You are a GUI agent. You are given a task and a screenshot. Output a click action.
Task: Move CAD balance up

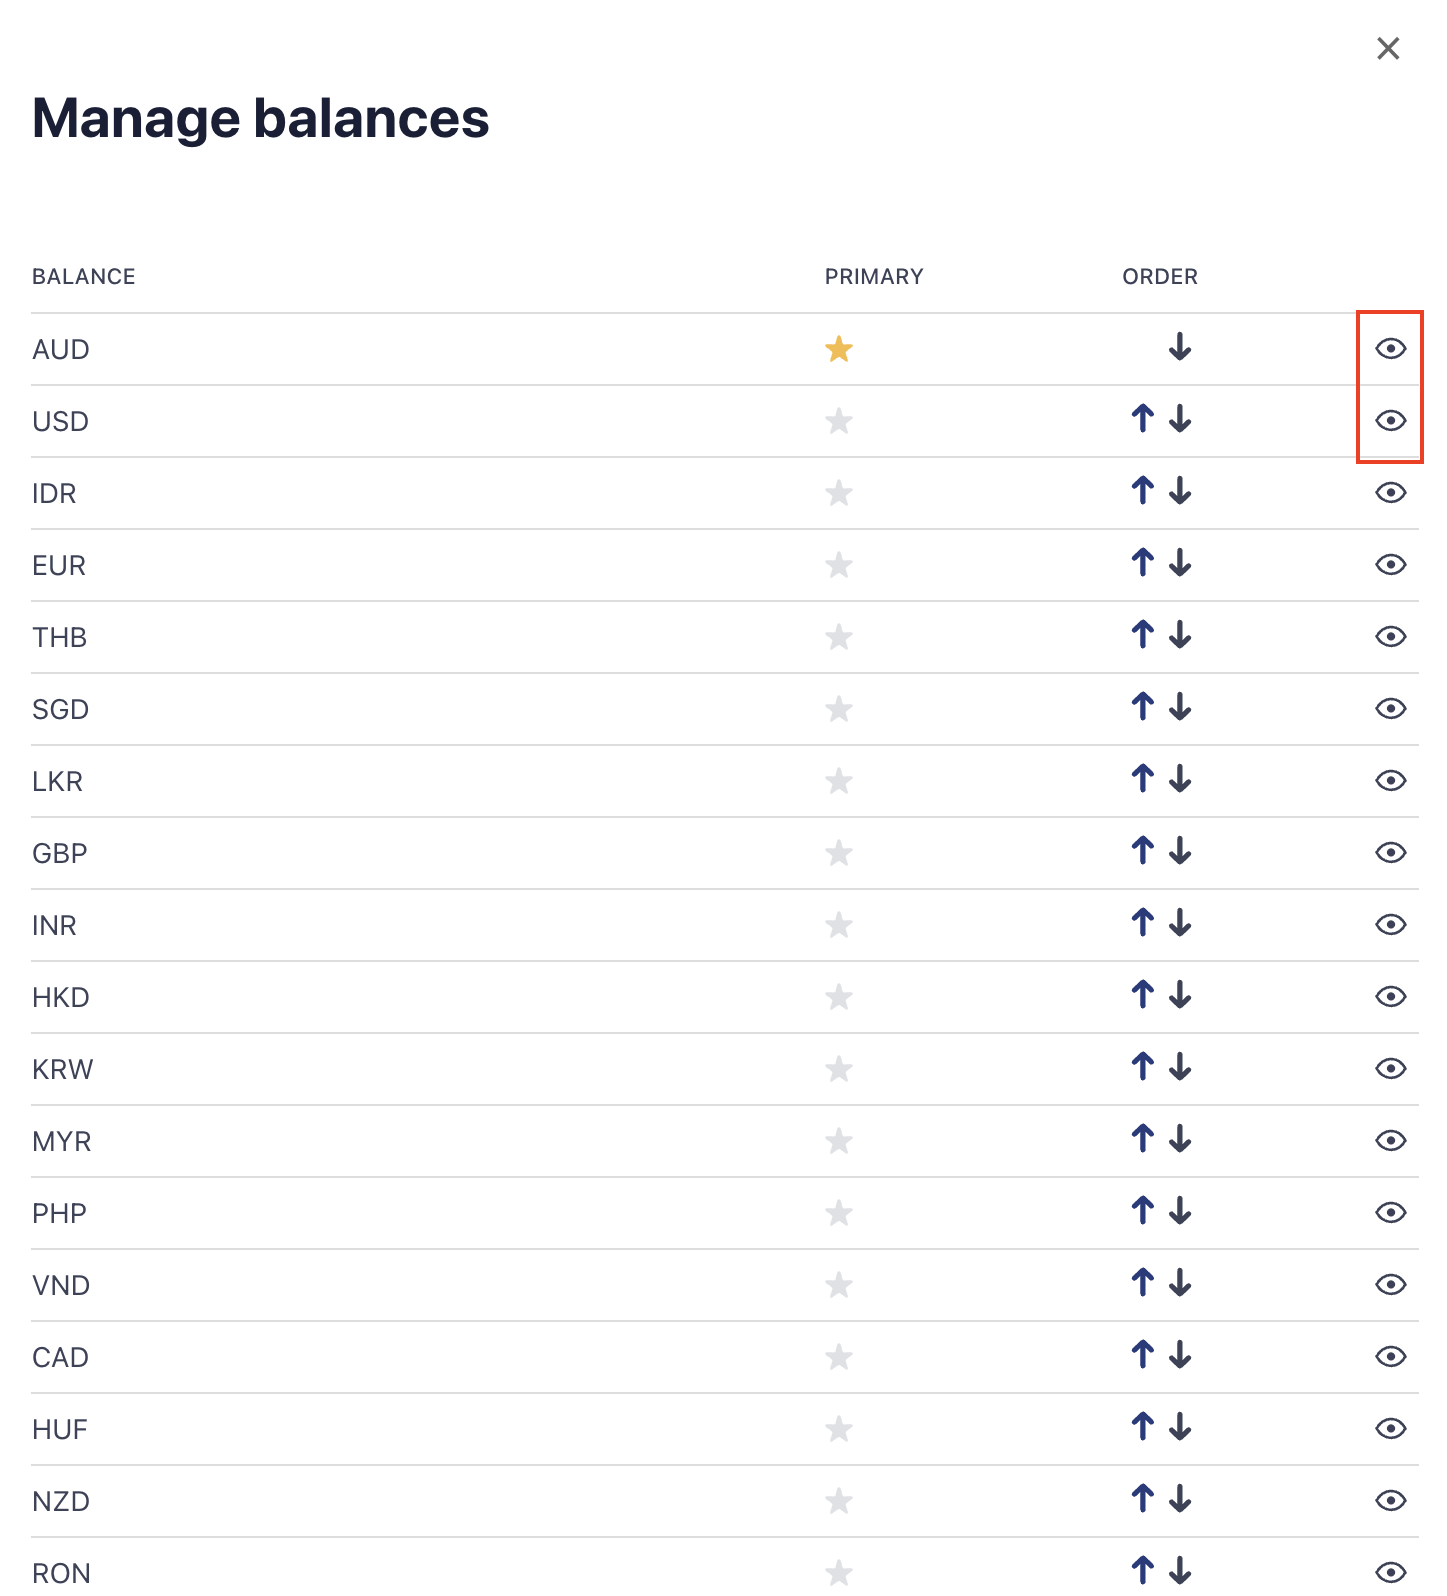point(1142,1355)
